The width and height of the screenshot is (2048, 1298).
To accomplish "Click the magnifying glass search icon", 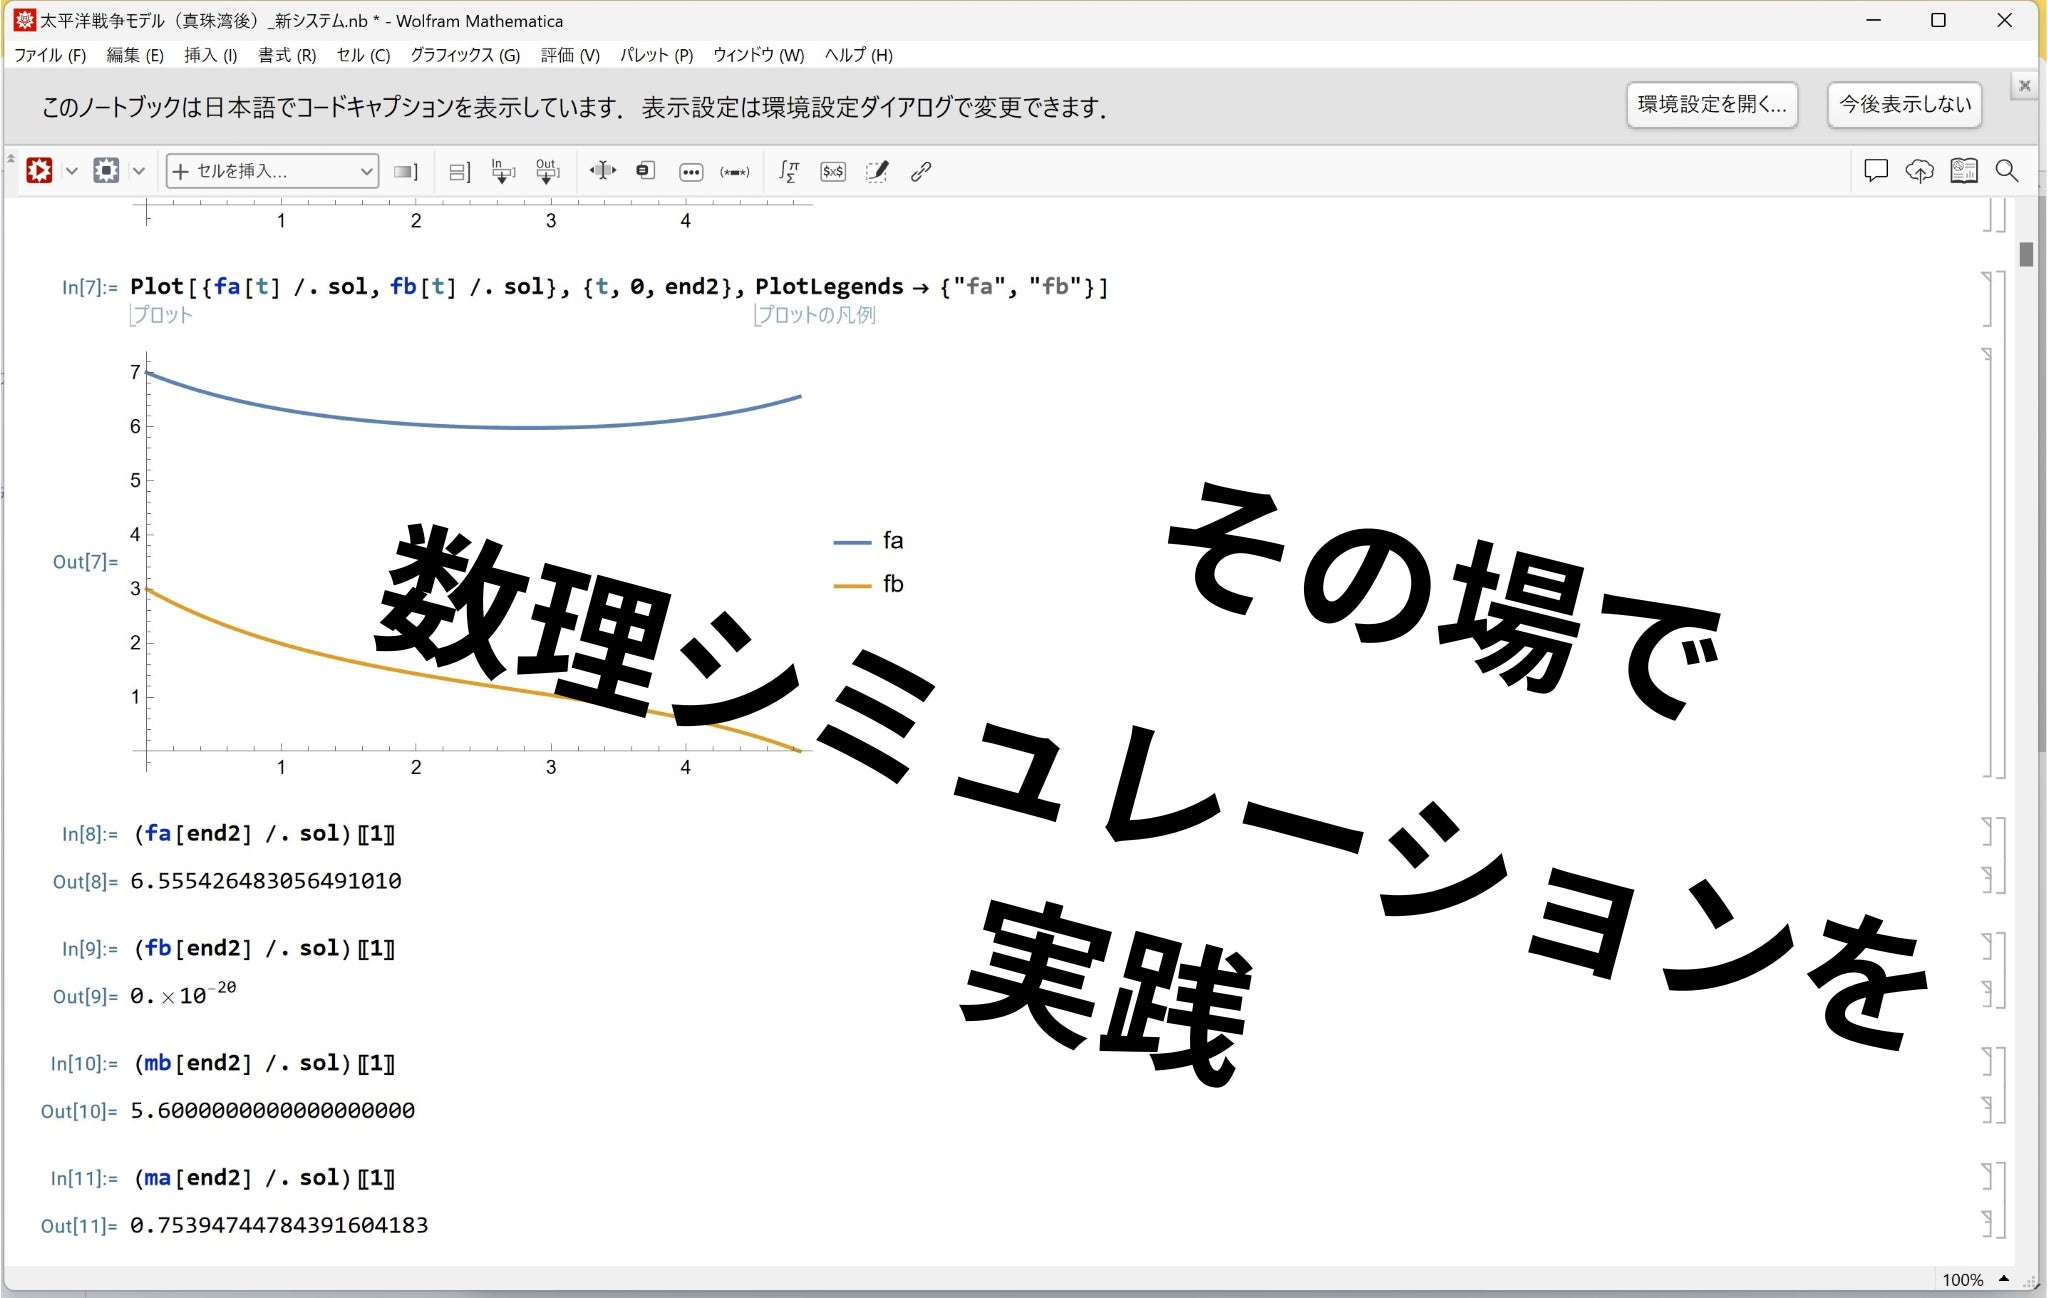I will click(2006, 171).
